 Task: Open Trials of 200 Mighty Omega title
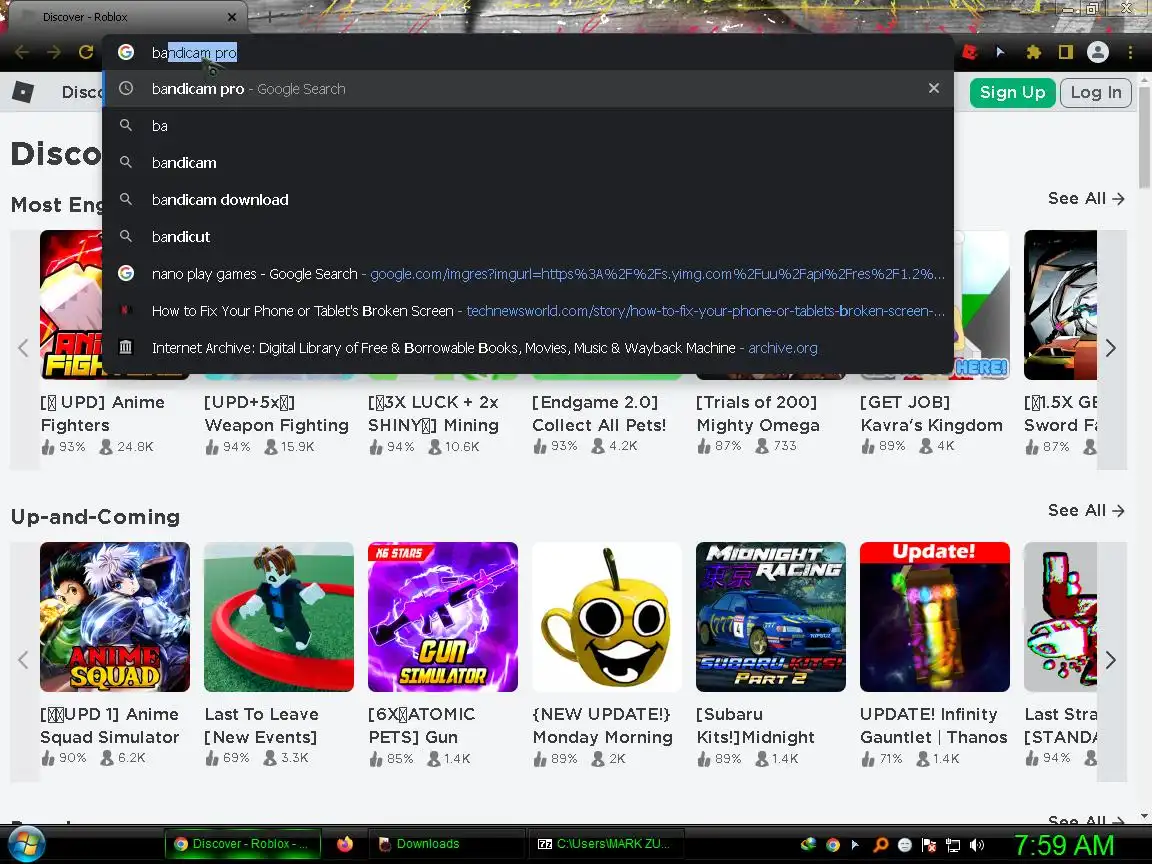pos(757,414)
